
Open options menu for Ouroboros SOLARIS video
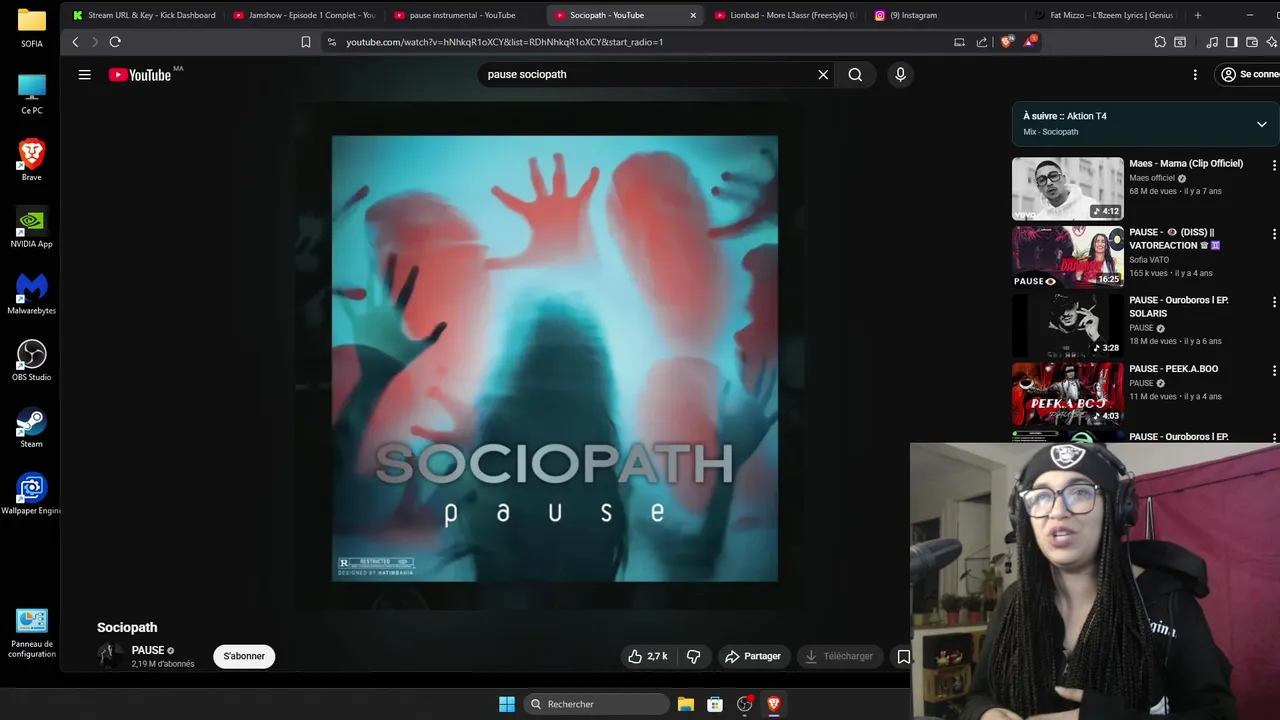pos(1273,302)
